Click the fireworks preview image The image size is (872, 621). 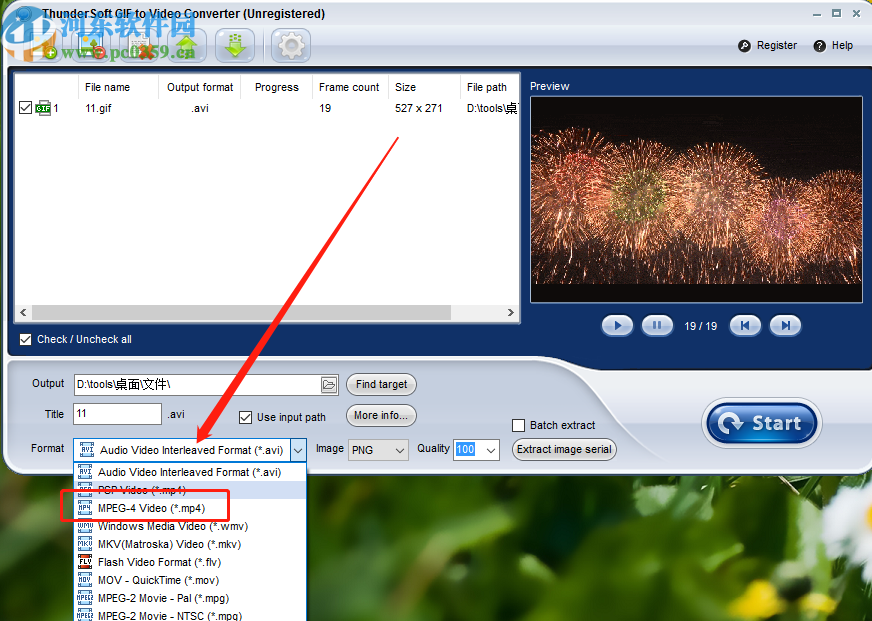[x=696, y=200]
